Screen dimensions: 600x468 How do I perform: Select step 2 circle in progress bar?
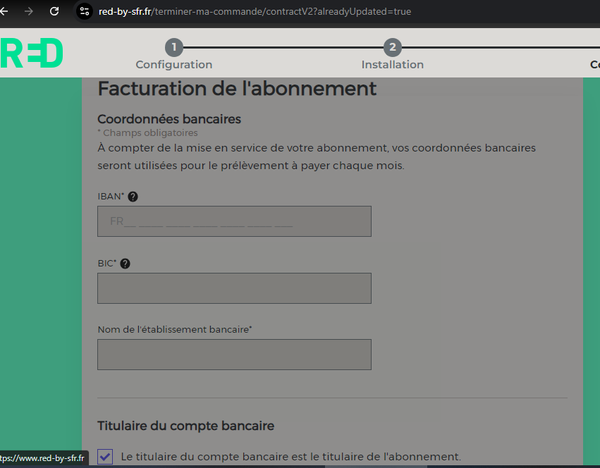point(392,47)
